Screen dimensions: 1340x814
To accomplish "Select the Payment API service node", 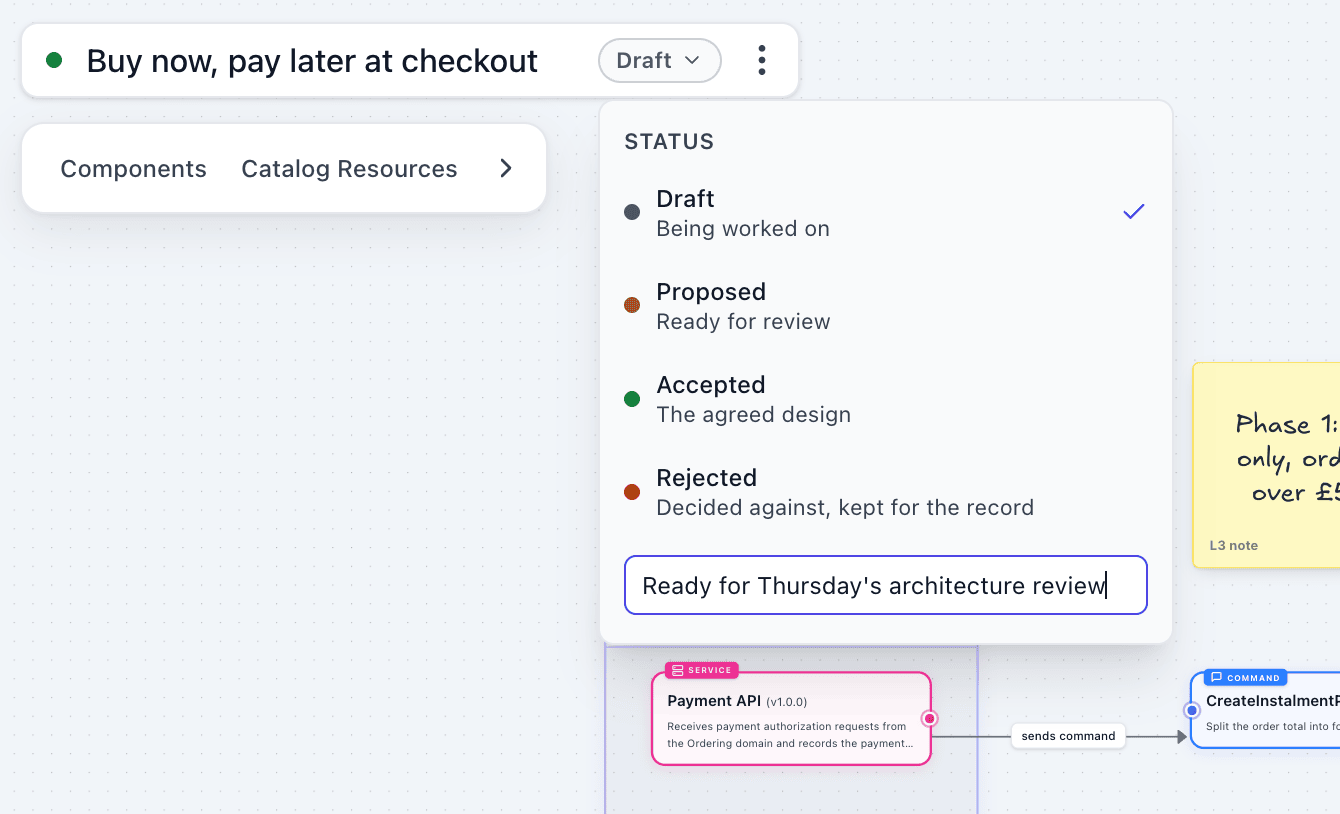I will coord(791,718).
